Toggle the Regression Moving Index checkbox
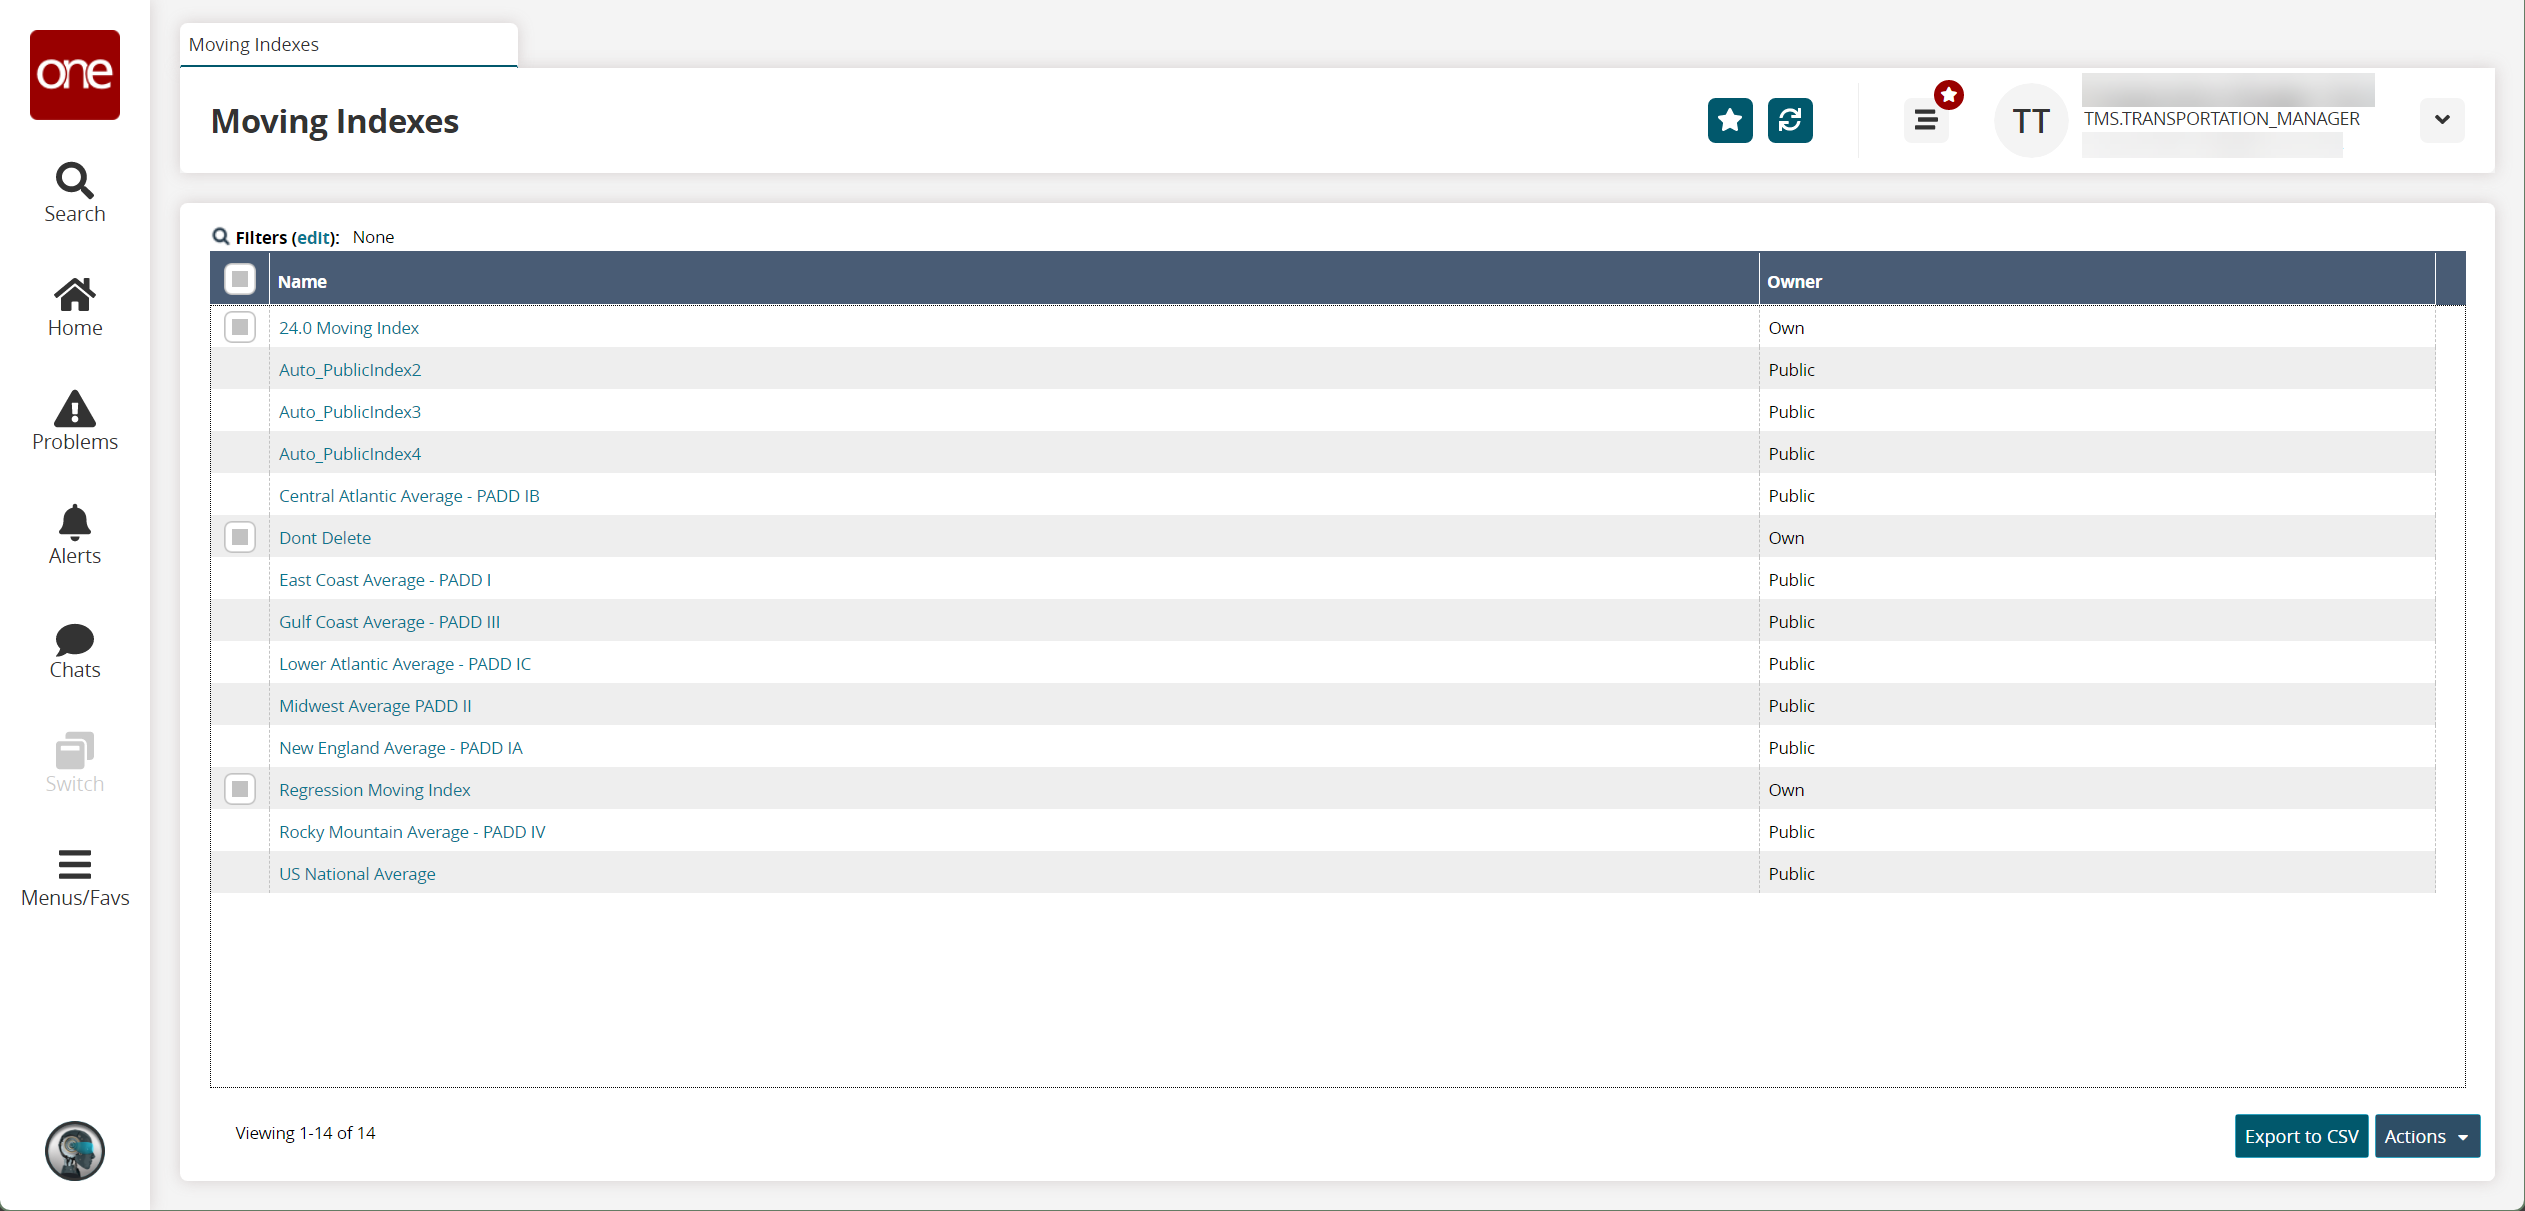Viewport: 2525px width, 1211px height. click(240, 789)
